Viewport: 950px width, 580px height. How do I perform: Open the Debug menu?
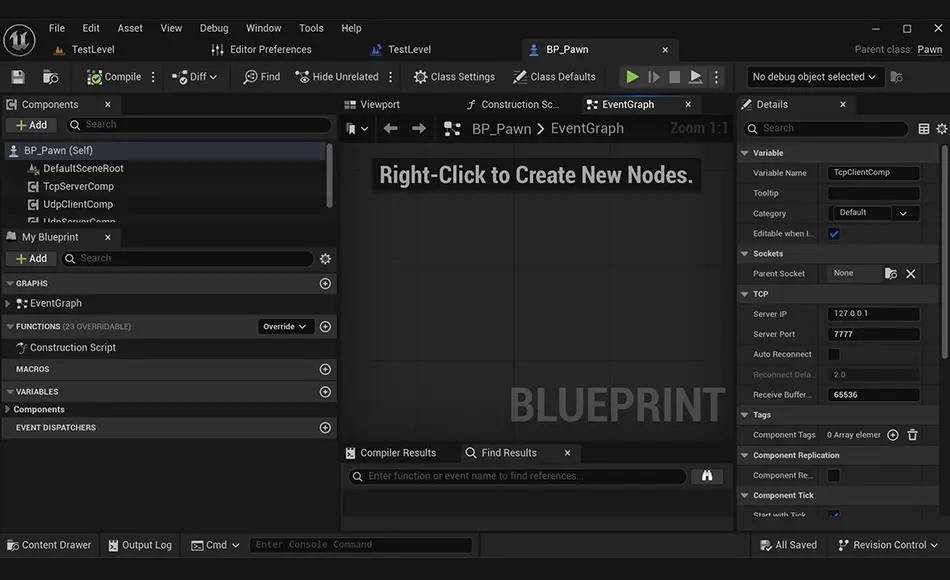[x=214, y=28]
